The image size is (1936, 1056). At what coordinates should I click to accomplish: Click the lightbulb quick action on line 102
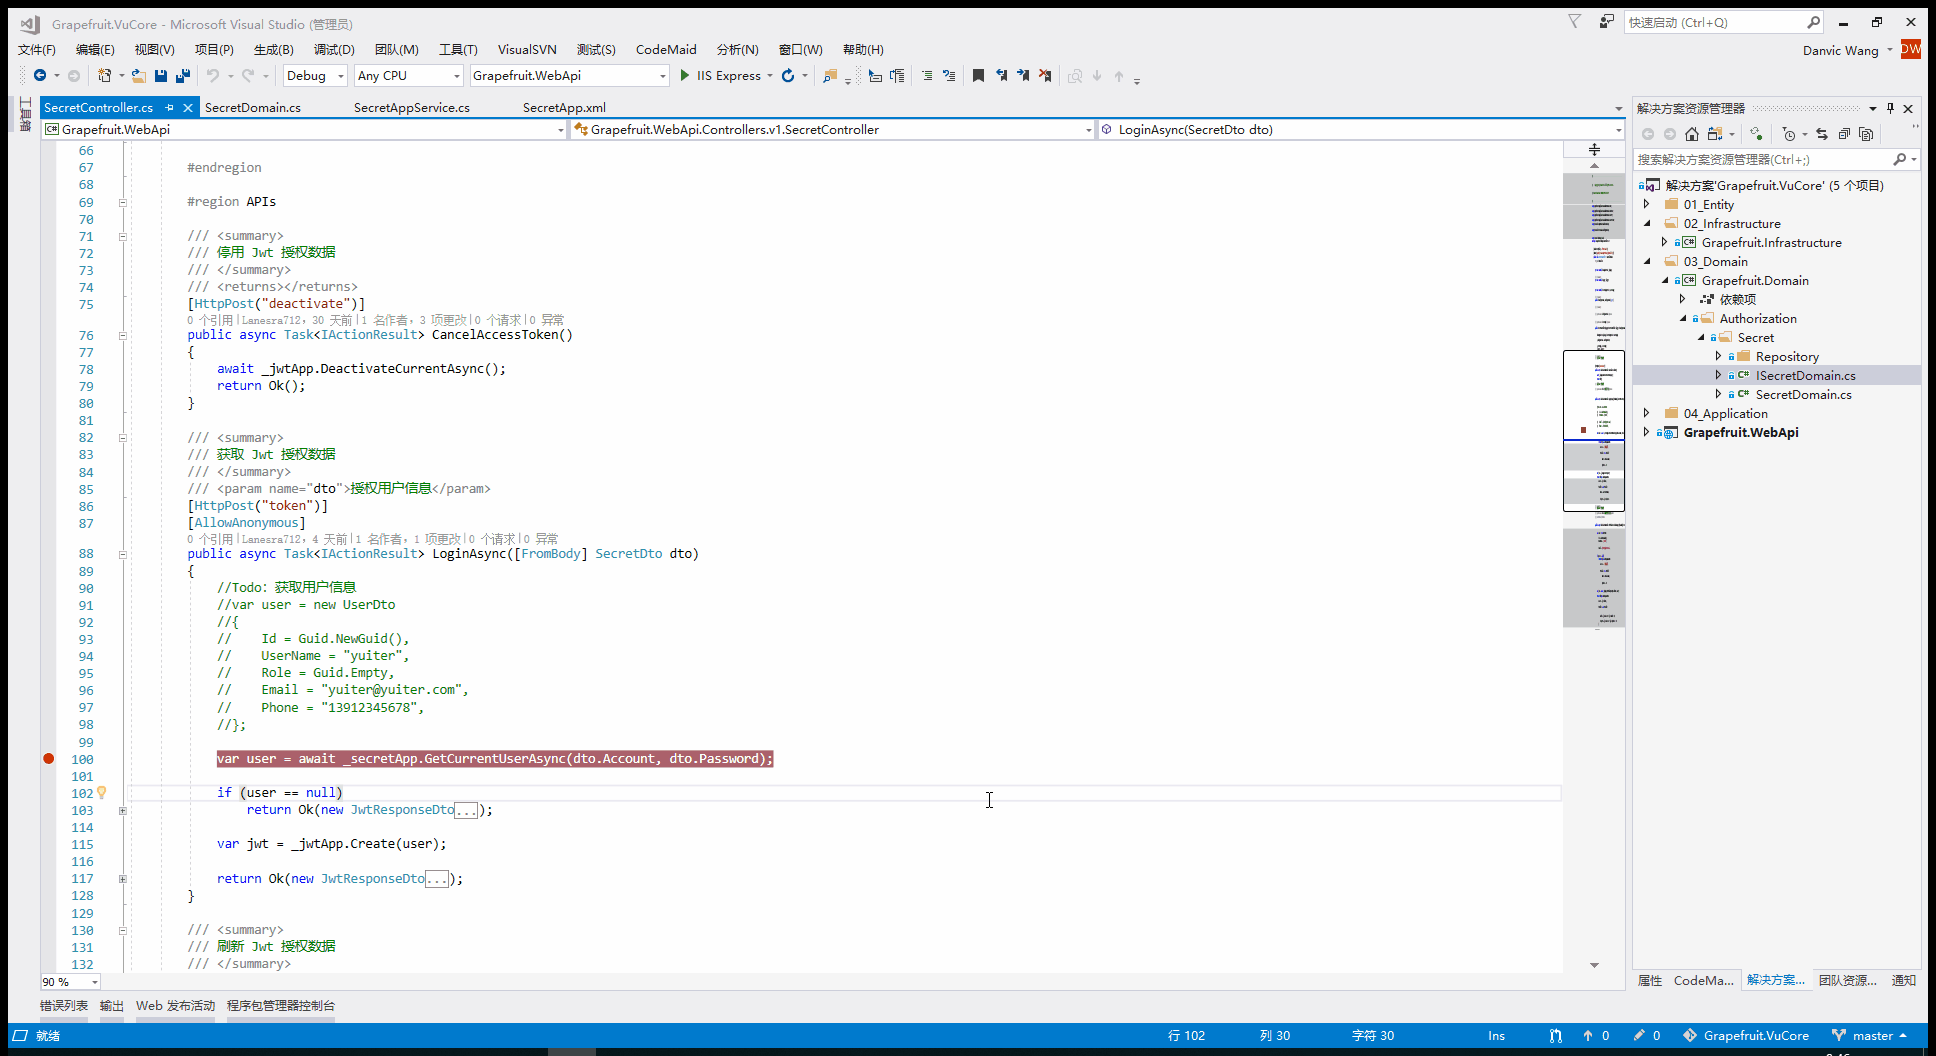click(x=101, y=793)
